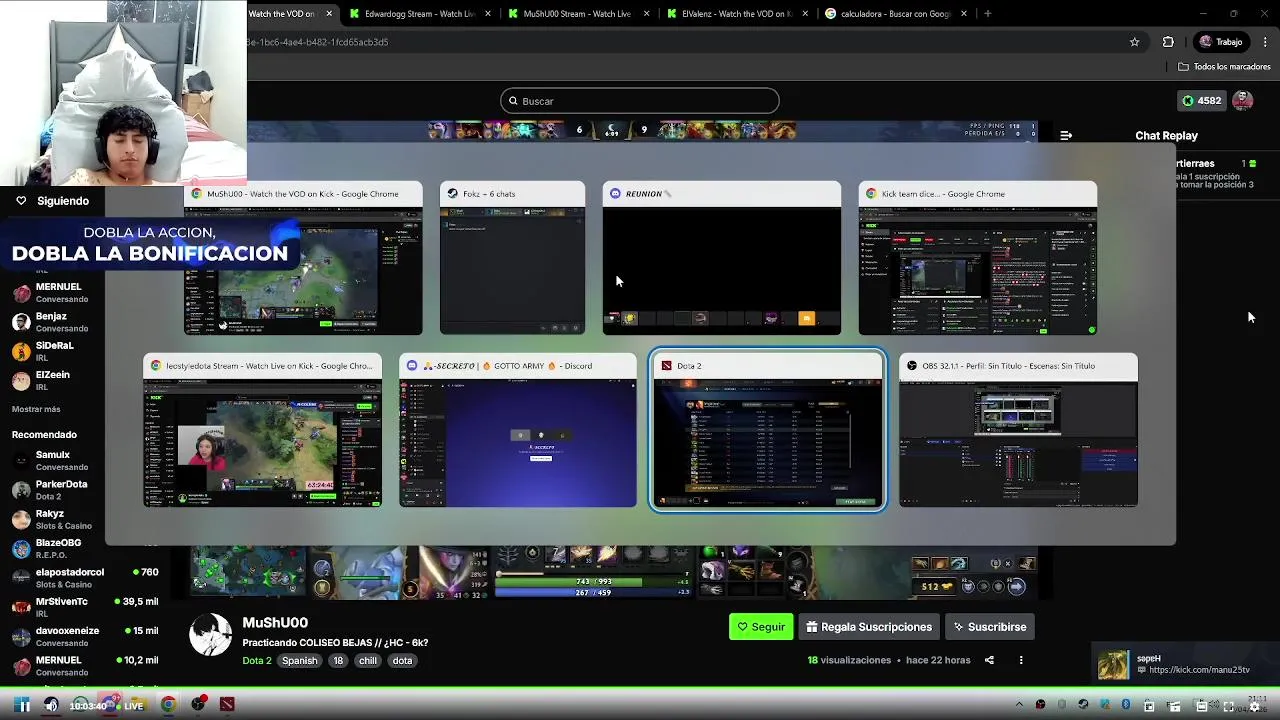Share the VOD with share icon
The width and height of the screenshot is (1280, 720).
click(x=989, y=660)
